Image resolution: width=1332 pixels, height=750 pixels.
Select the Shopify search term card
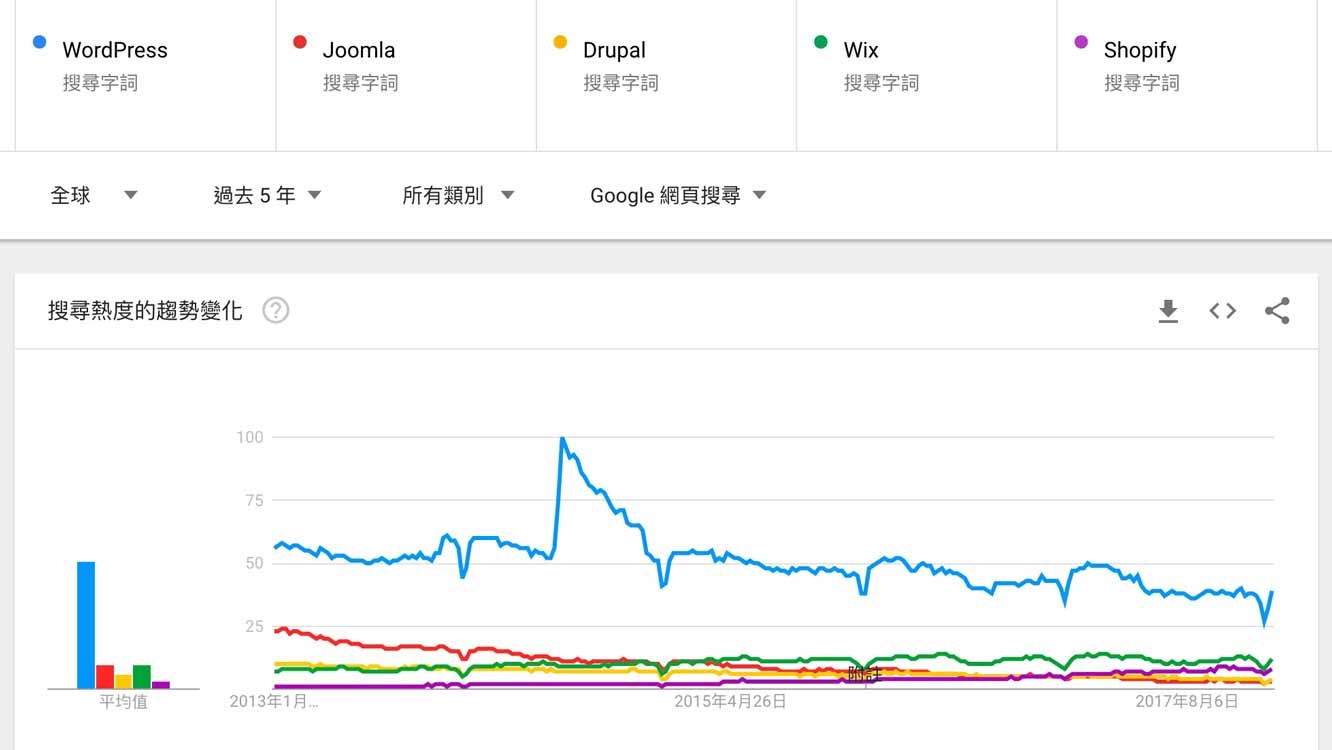(1186, 75)
